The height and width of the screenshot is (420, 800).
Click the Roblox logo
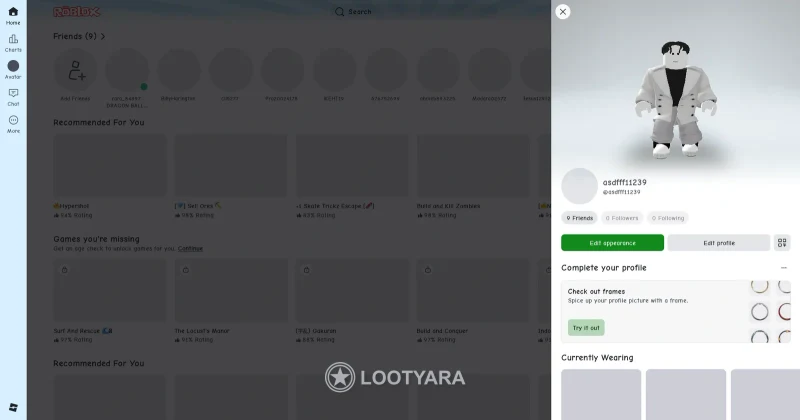[x=77, y=12]
